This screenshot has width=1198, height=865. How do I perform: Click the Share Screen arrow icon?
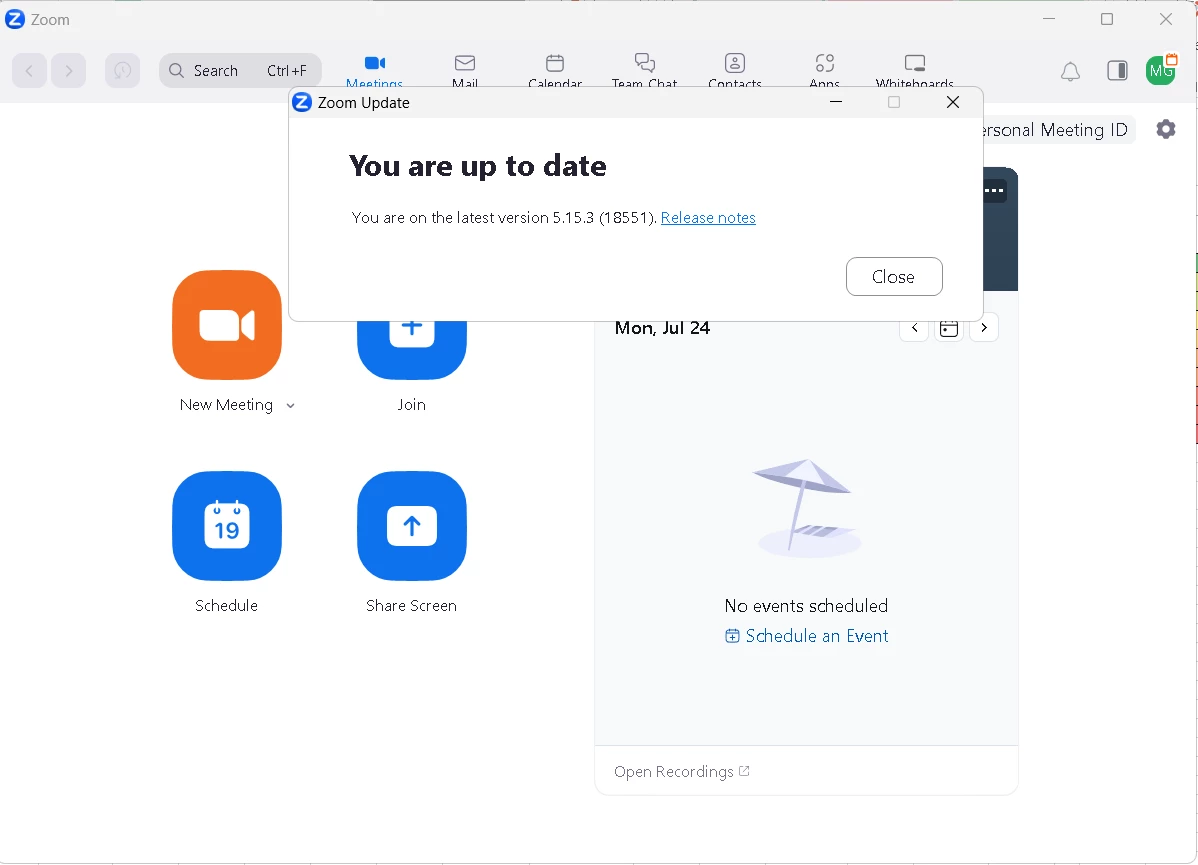point(412,526)
